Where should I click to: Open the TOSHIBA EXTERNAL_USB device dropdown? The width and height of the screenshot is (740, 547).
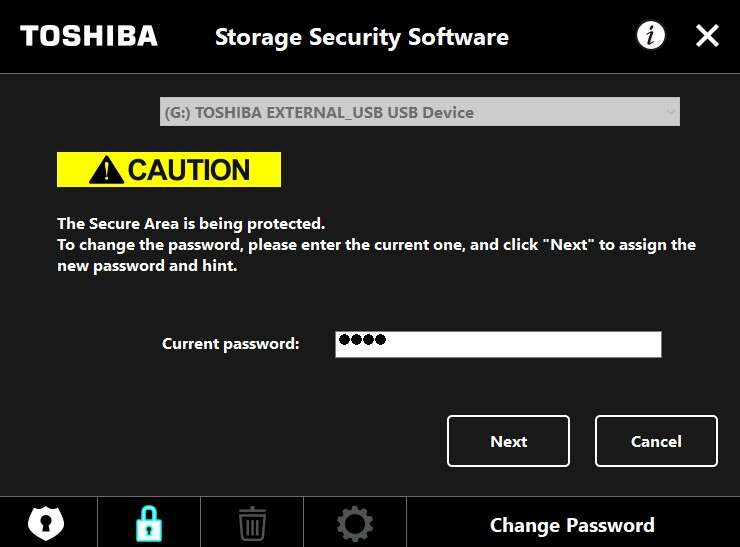419,112
